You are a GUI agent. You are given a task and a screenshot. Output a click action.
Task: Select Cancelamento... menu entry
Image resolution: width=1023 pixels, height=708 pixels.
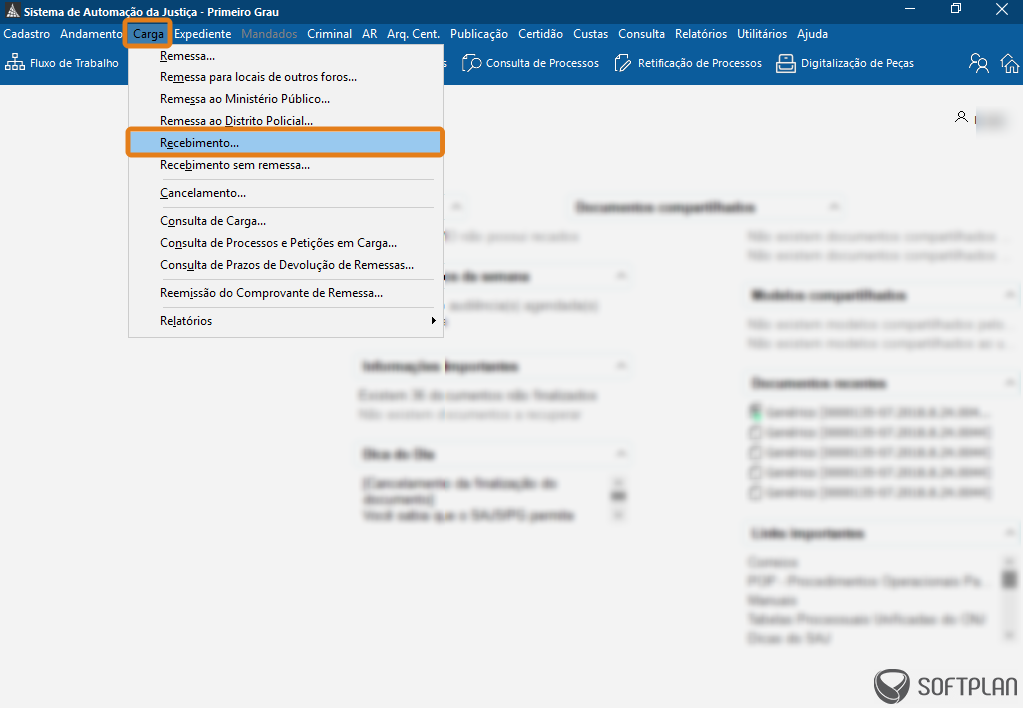tap(286, 193)
